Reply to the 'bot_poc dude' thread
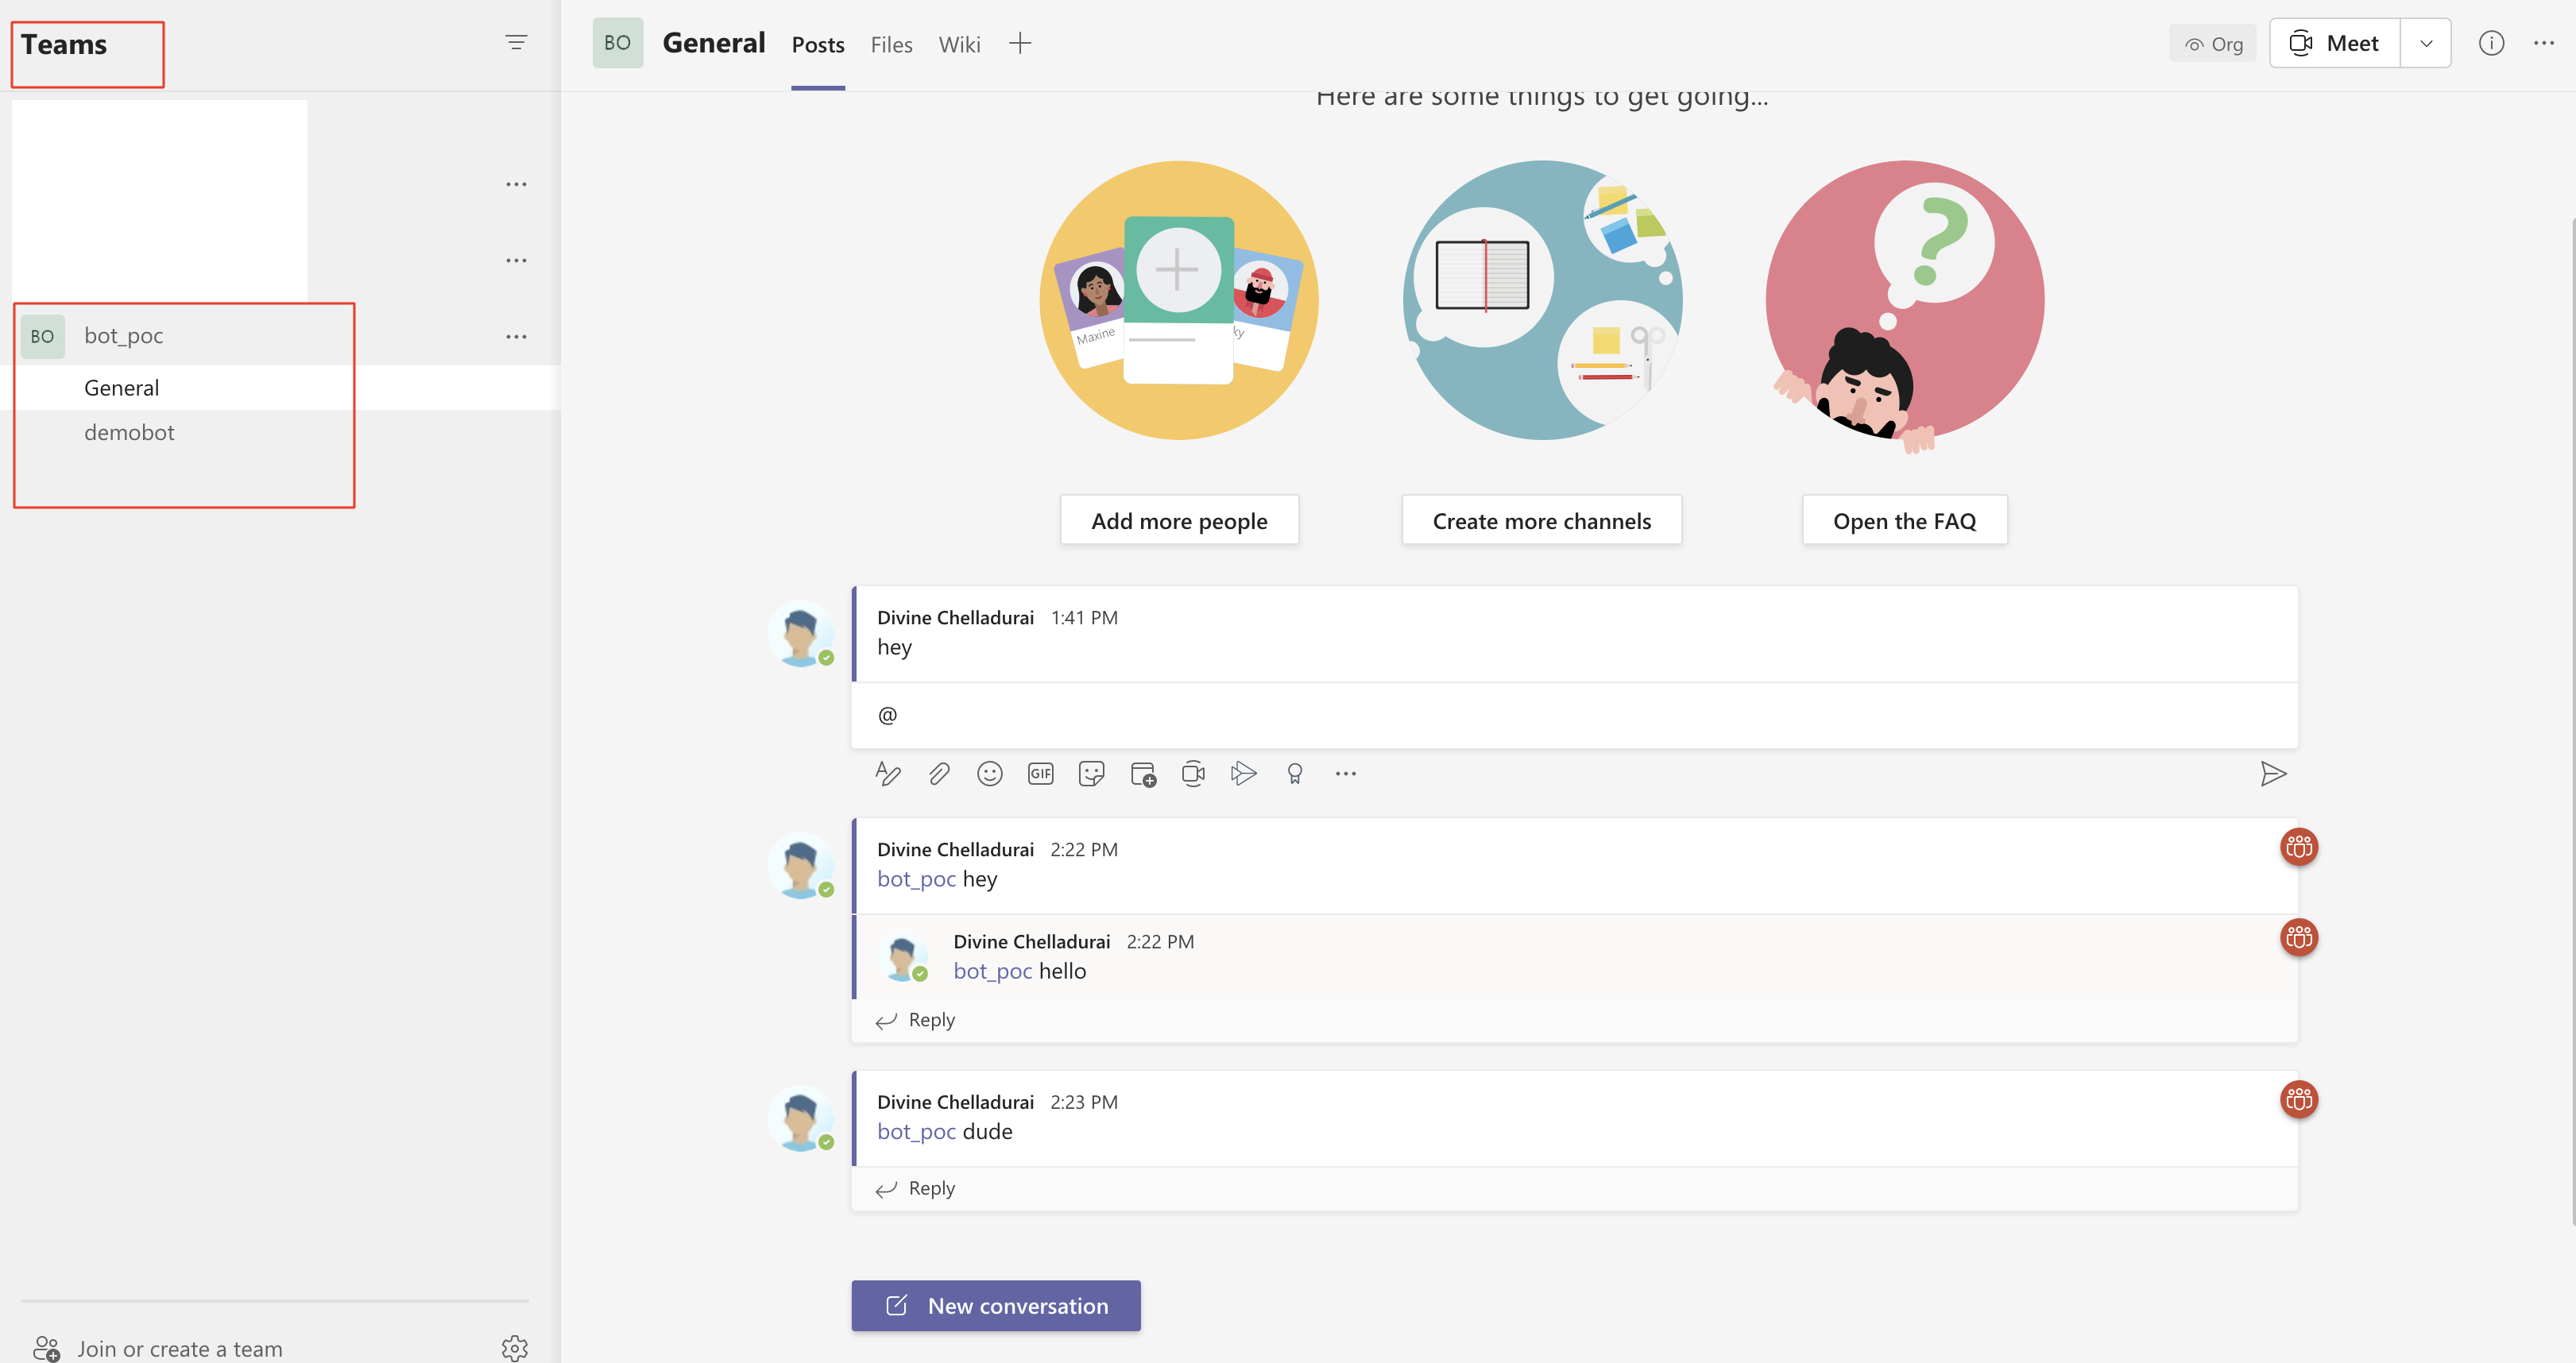 (x=916, y=1188)
